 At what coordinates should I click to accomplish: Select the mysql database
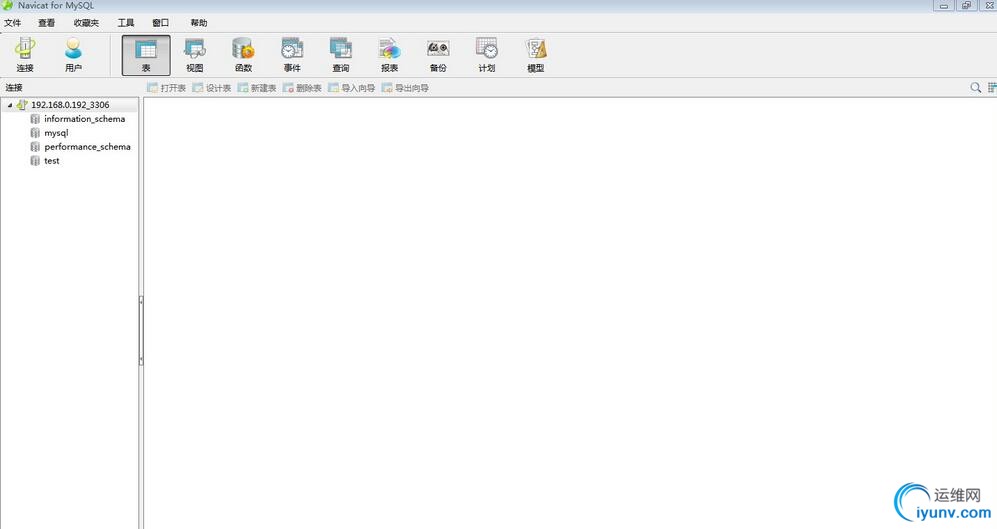pyautogui.click(x=56, y=133)
